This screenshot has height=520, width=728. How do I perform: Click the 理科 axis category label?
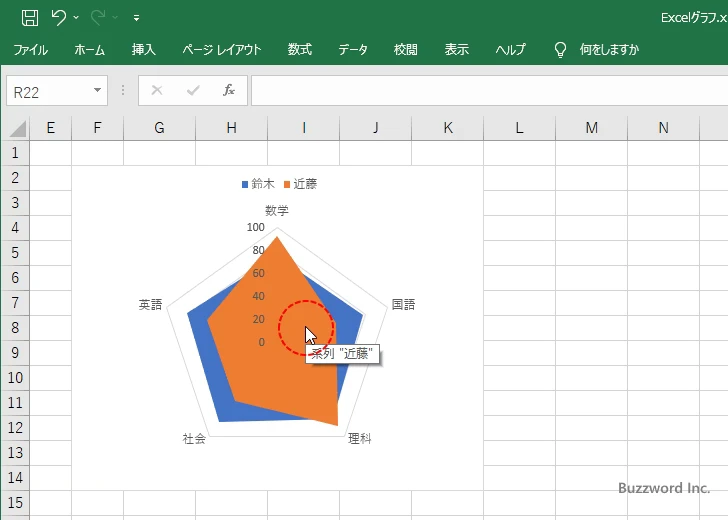[x=360, y=438]
